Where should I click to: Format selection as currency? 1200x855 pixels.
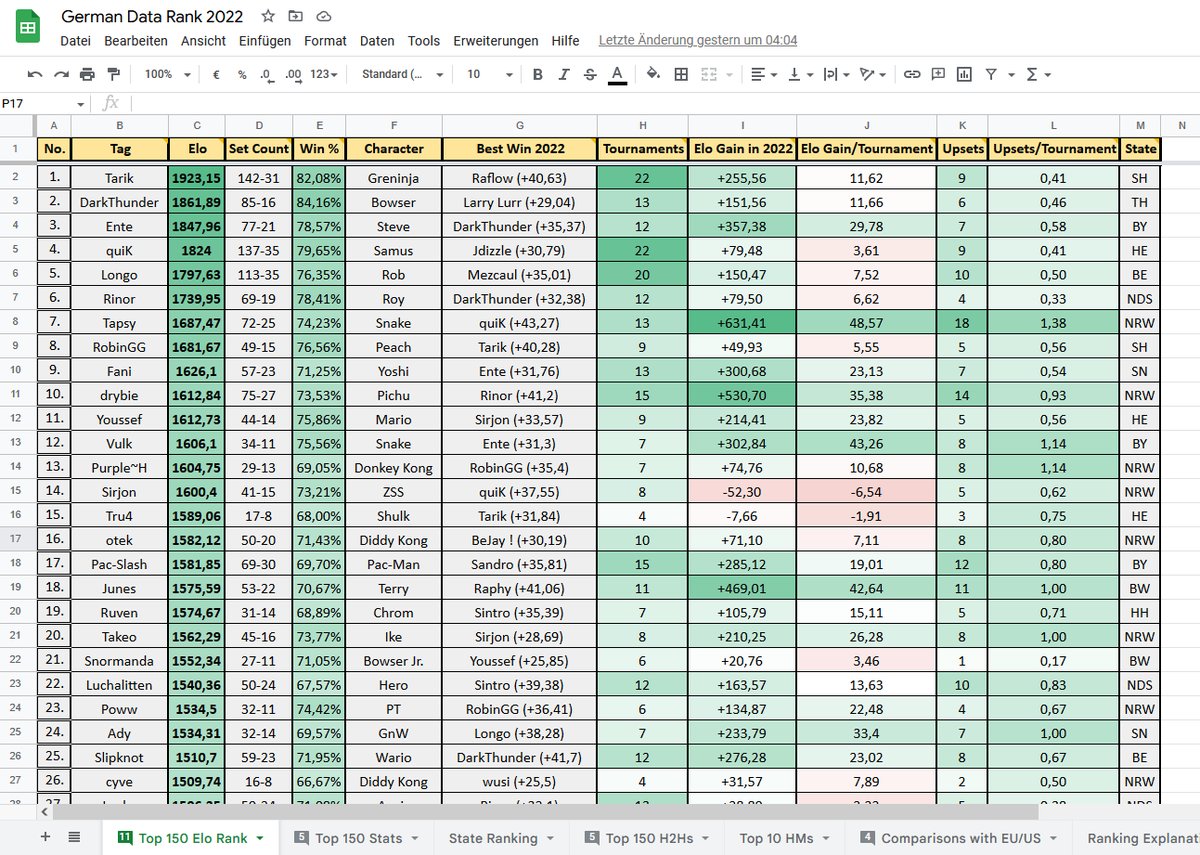214,74
